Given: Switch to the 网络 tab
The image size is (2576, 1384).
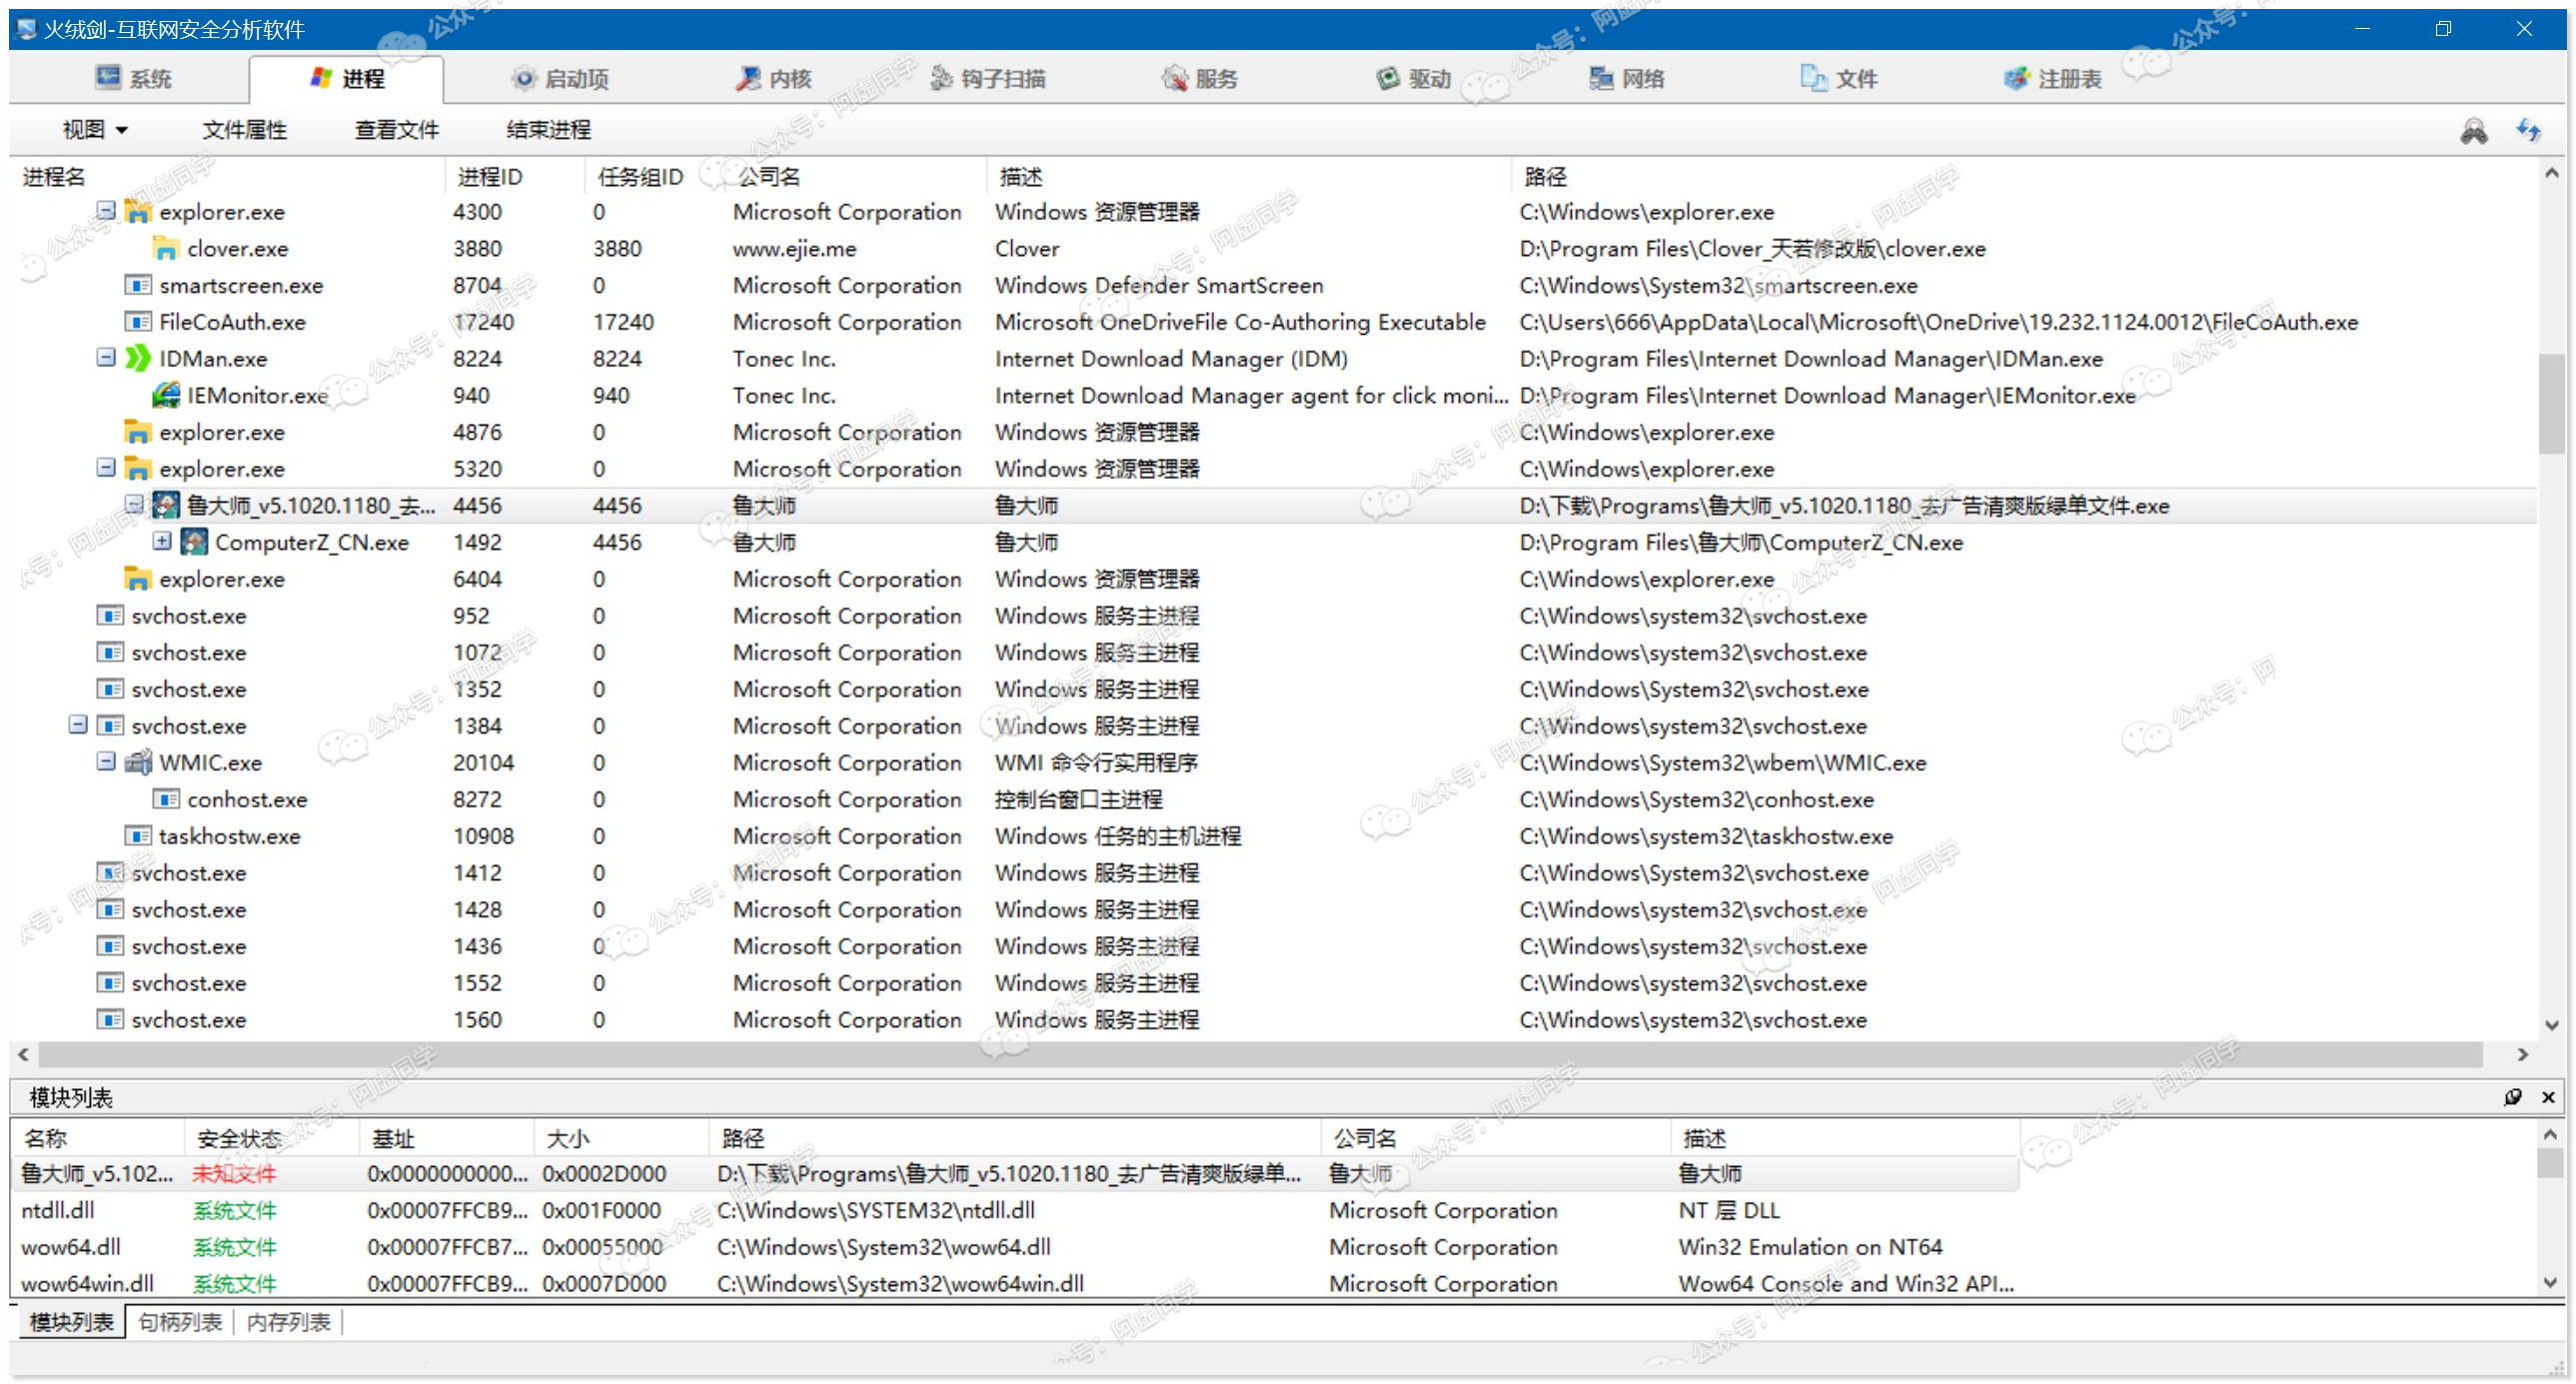Looking at the screenshot, I should [x=1627, y=78].
